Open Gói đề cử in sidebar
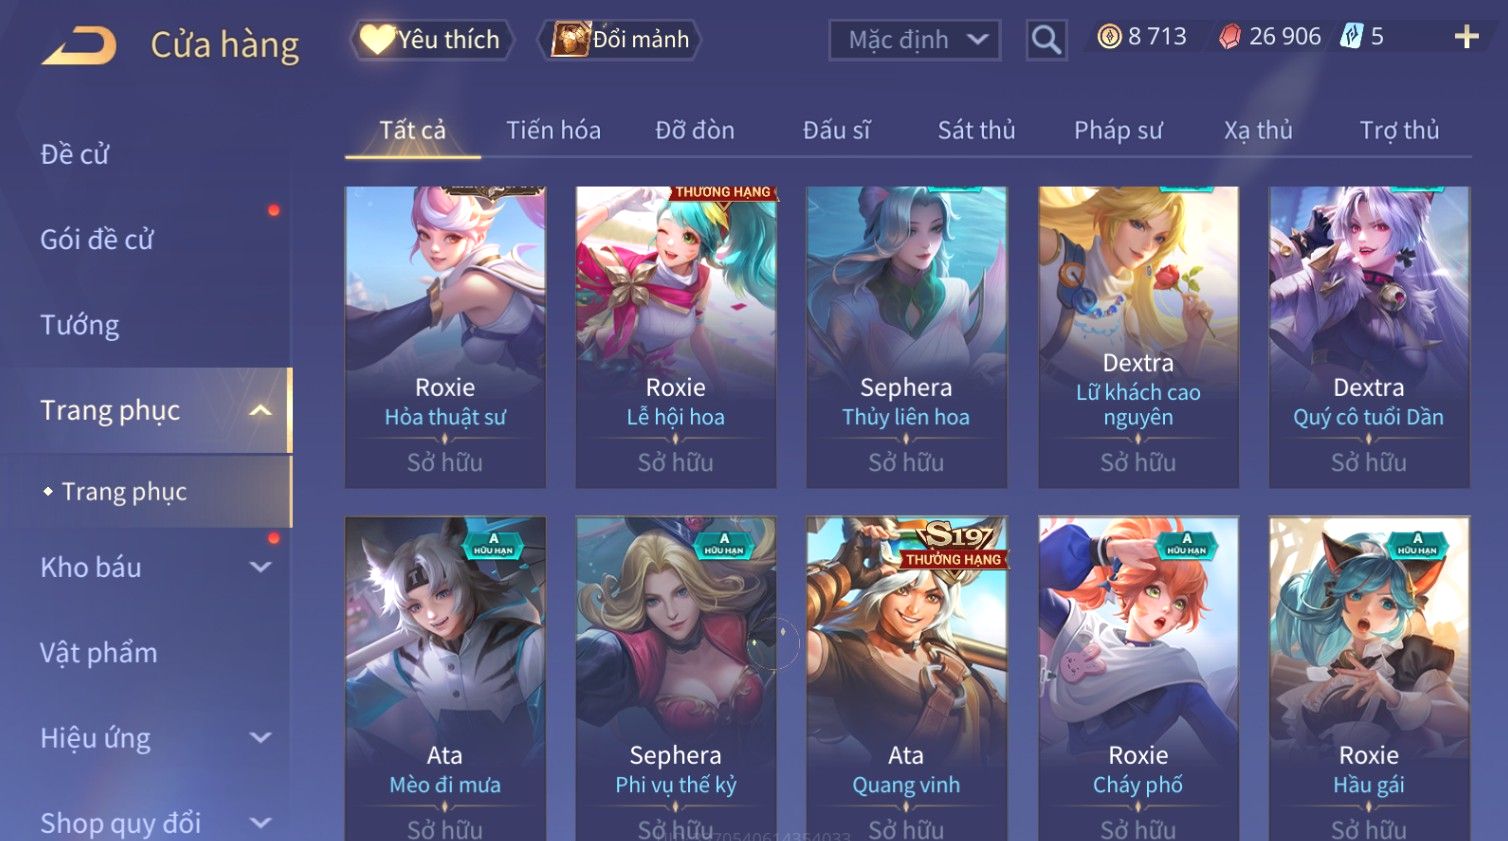This screenshot has height=841, width=1508. (97, 239)
